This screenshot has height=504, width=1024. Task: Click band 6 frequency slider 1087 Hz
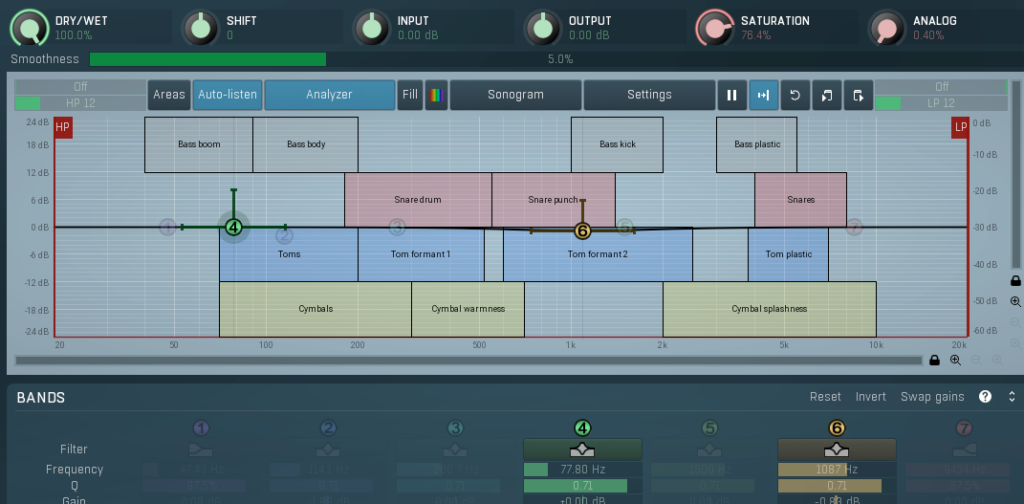pyautogui.click(x=837, y=469)
